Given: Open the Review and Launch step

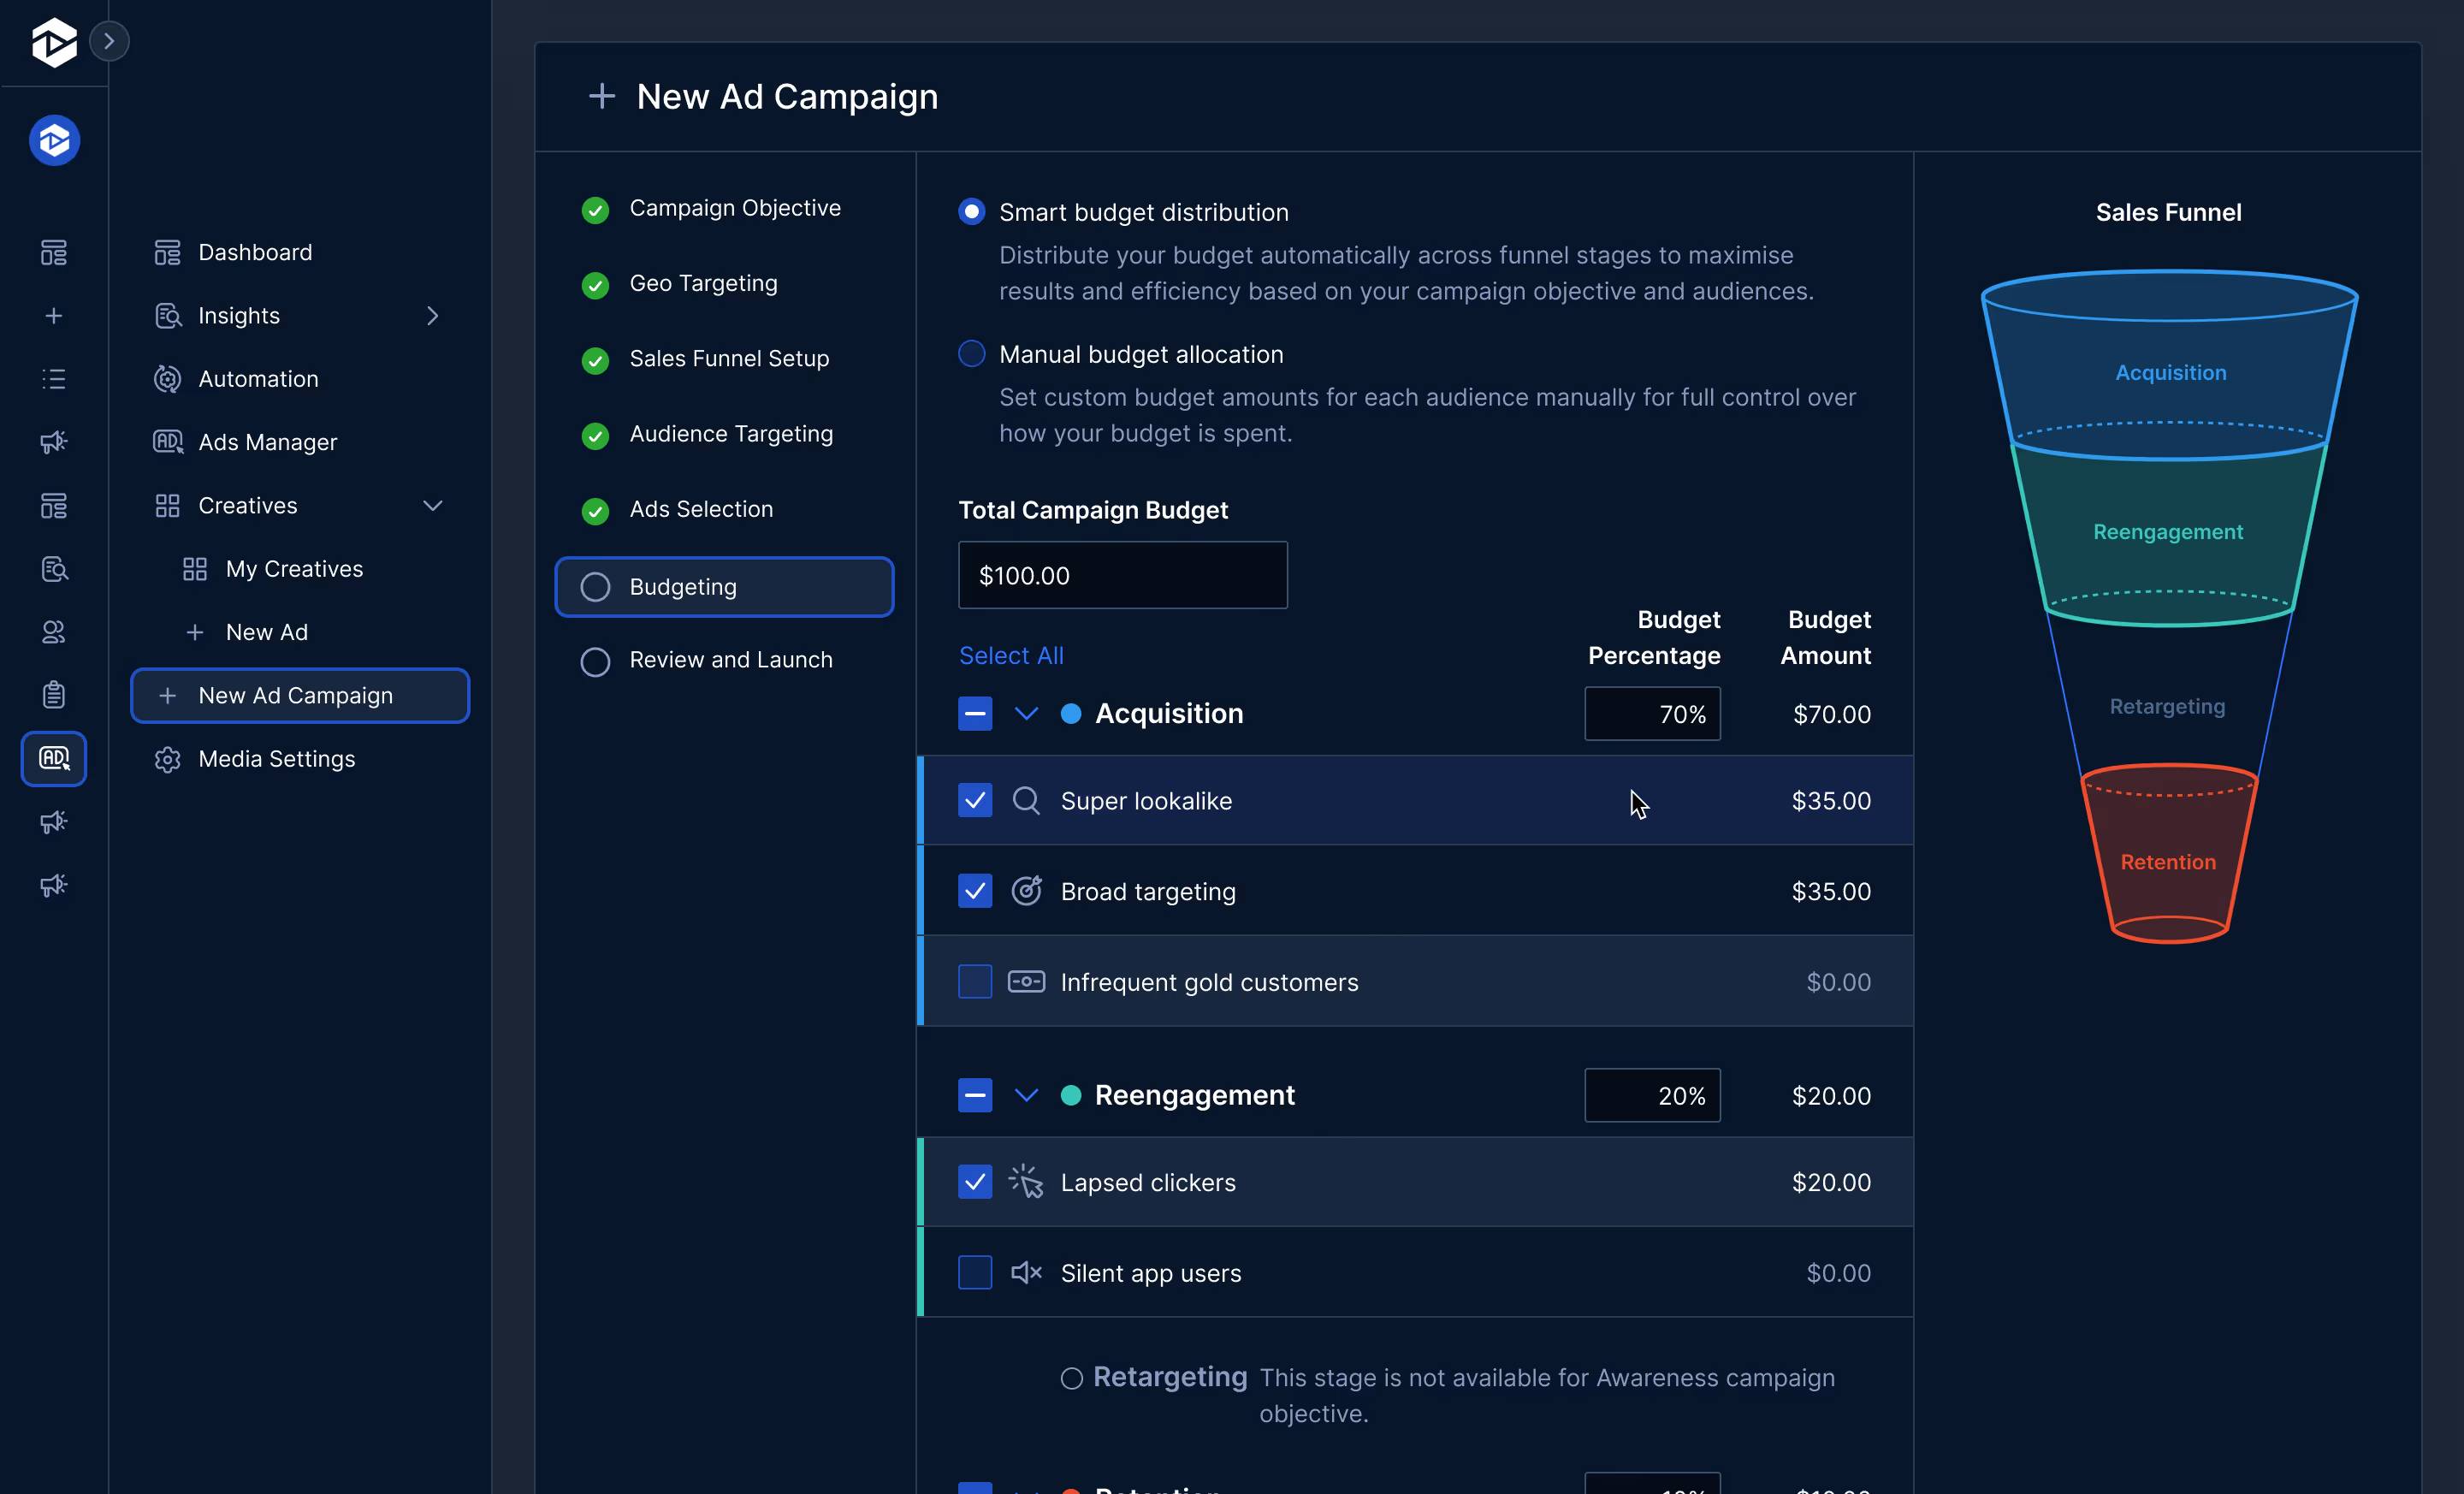Looking at the screenshot, I should [x=730, y=659].
